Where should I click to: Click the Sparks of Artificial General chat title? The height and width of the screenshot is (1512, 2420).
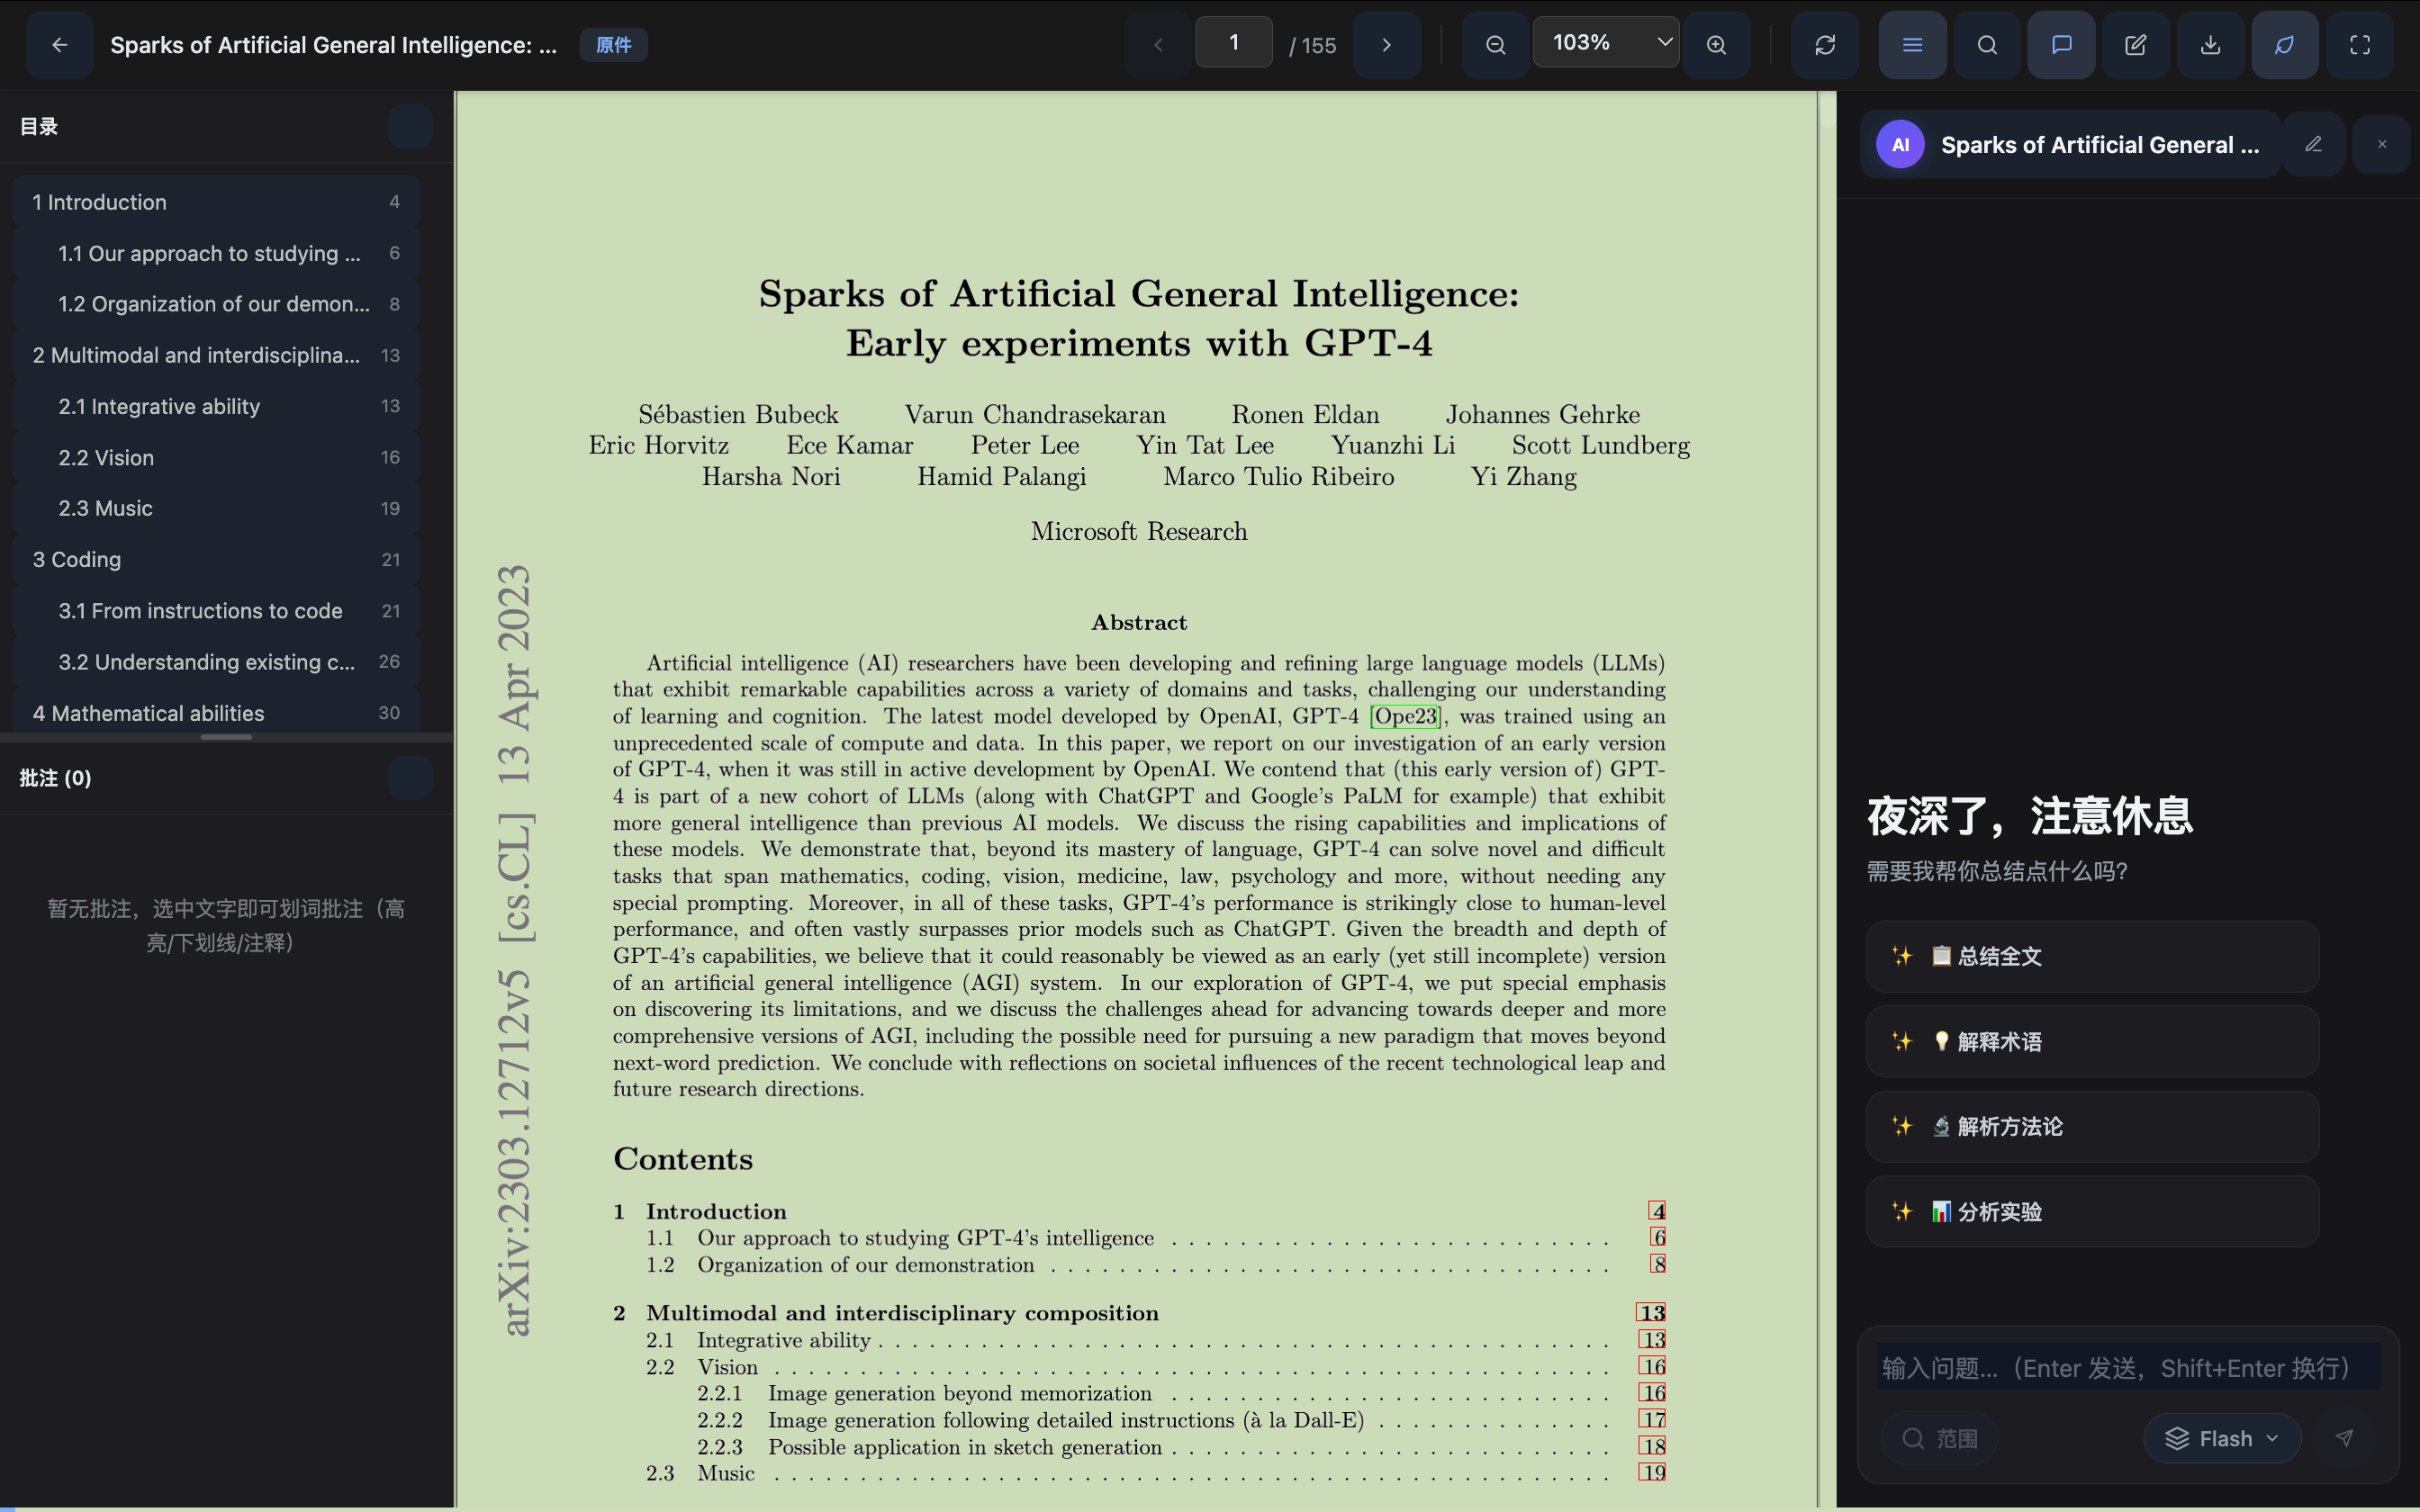pyautogui.click(x=2100, y=145)
